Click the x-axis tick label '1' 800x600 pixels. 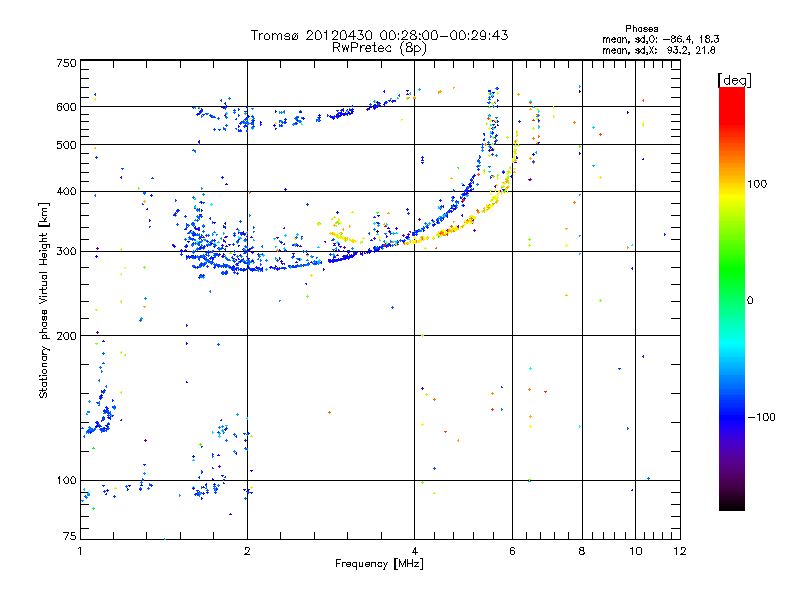click(x=80, y=551)
